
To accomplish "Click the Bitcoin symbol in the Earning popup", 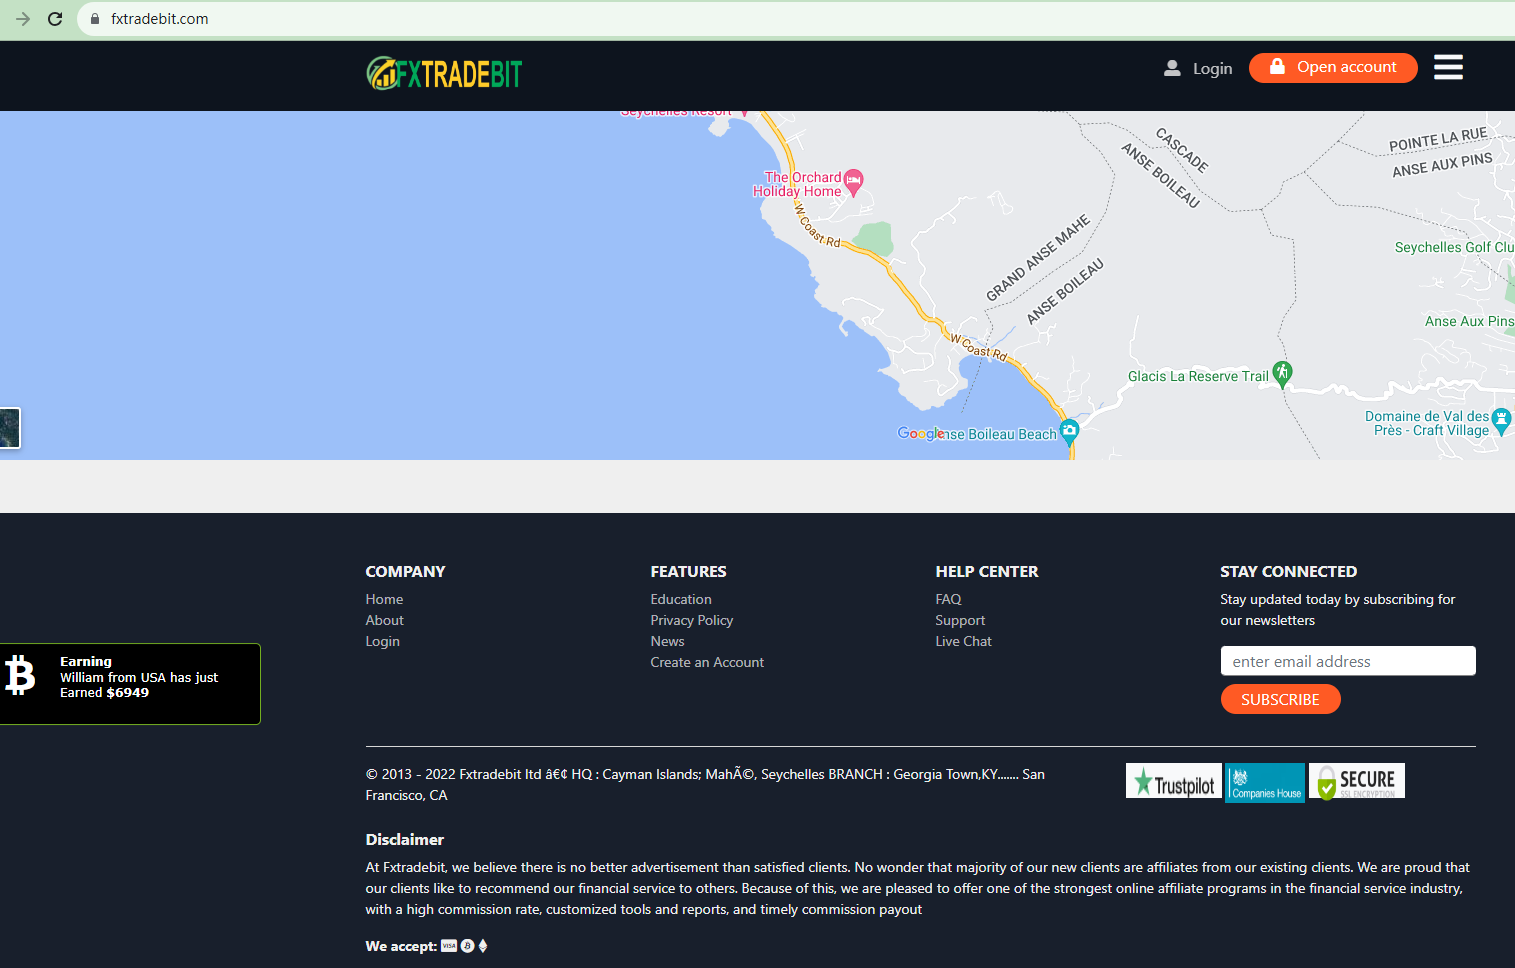I will [20, 675].
